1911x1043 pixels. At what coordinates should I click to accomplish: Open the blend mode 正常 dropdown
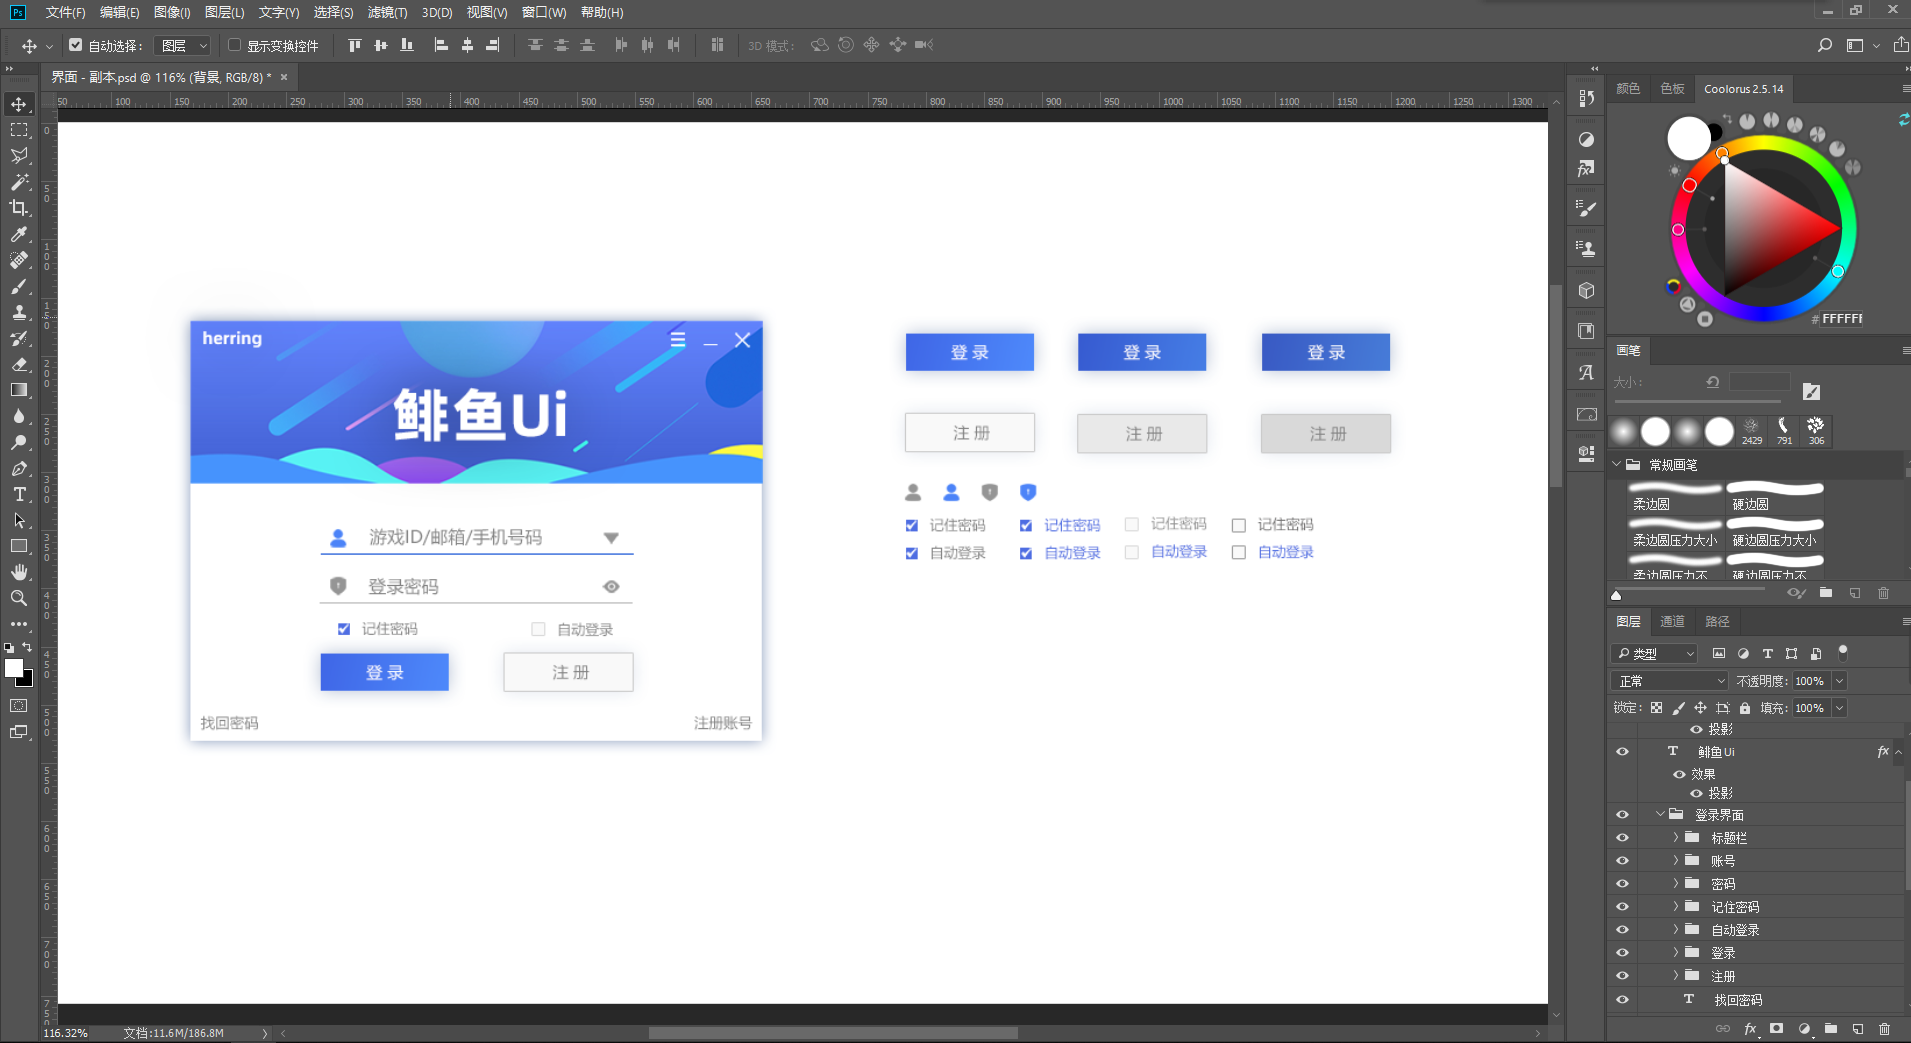click(x=1670, y=681)
